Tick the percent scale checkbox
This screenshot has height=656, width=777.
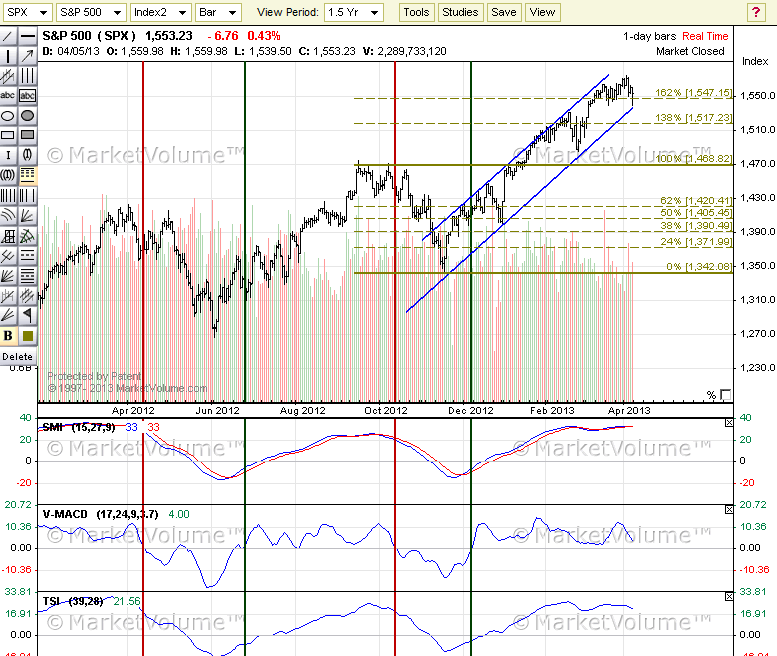point(726,395)
